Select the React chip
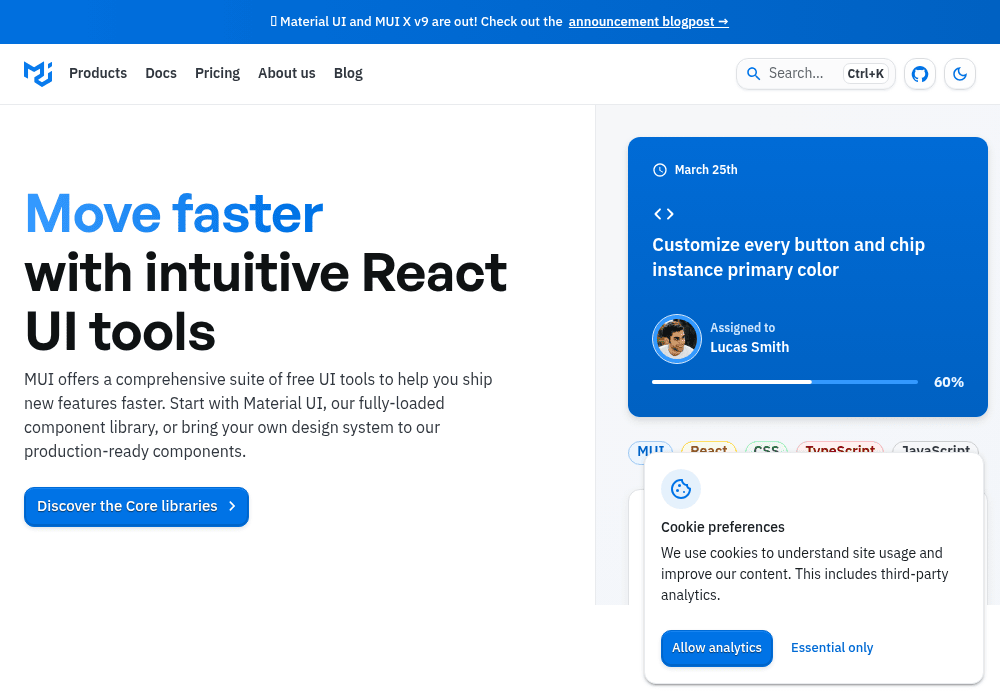 709,448
